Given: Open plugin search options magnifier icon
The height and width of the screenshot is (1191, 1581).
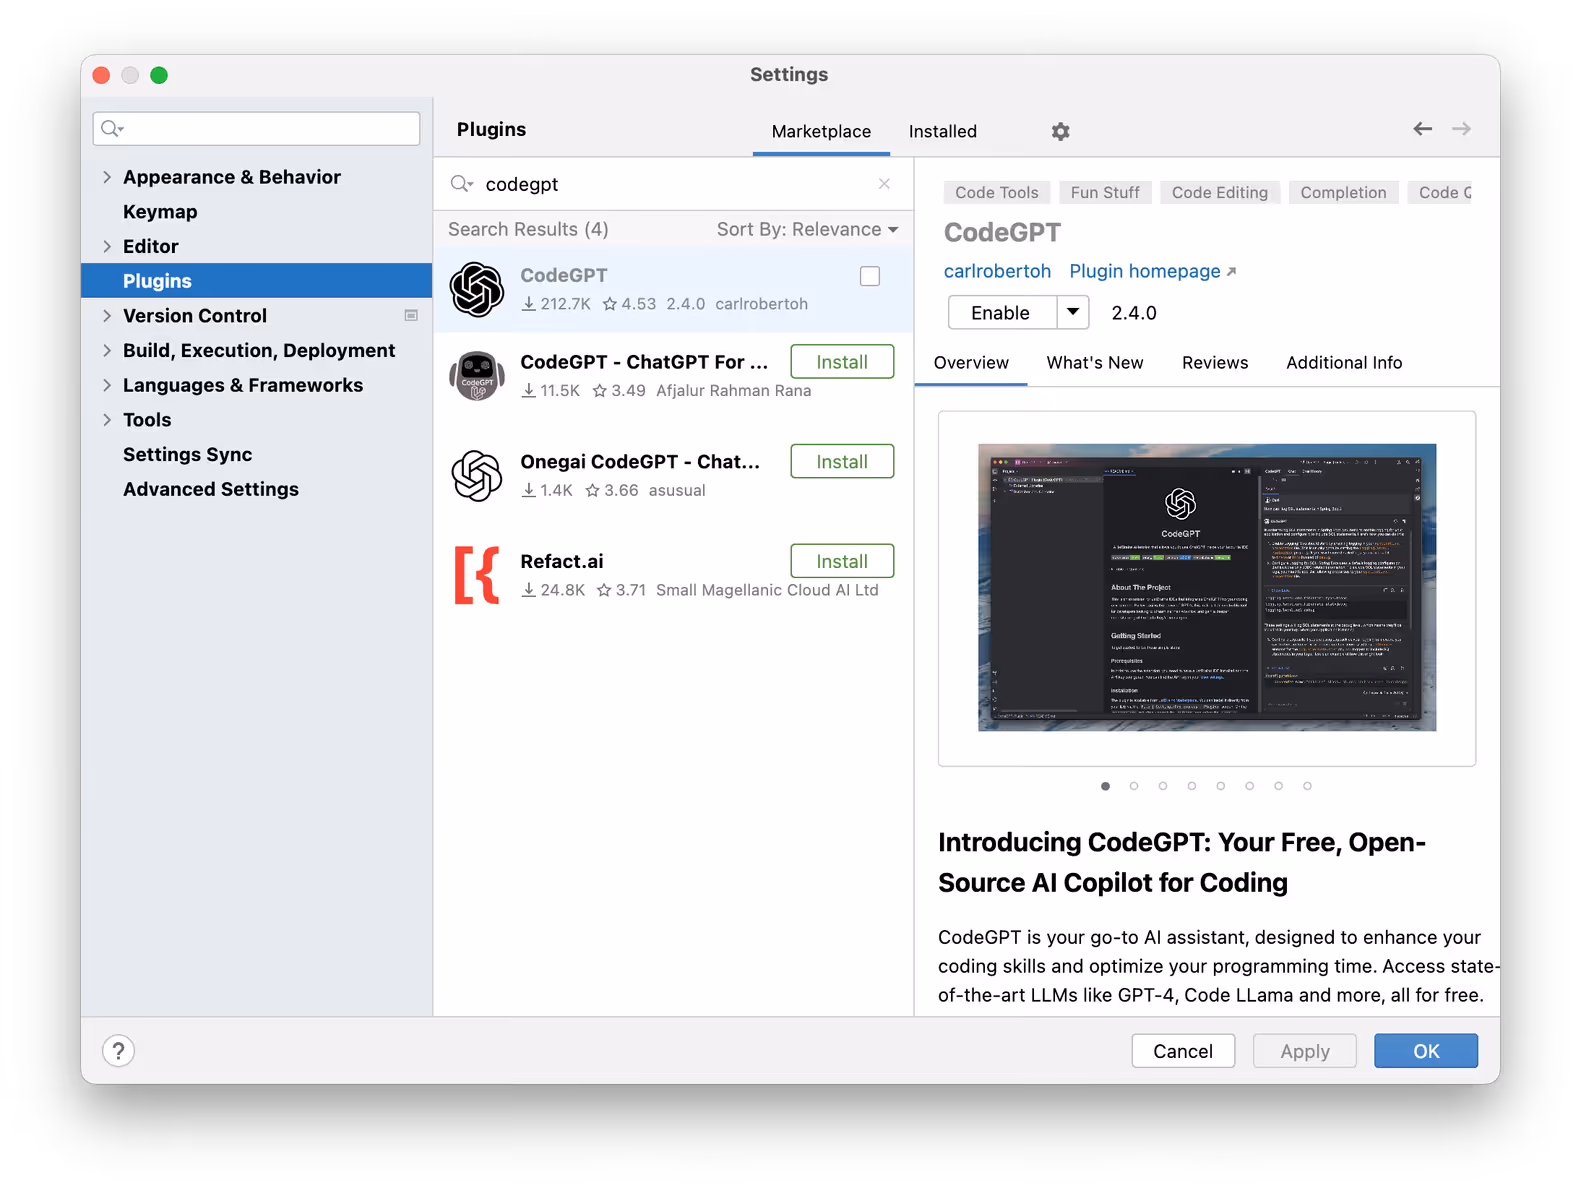Looking at the screenshot, I should click(462, 184).
